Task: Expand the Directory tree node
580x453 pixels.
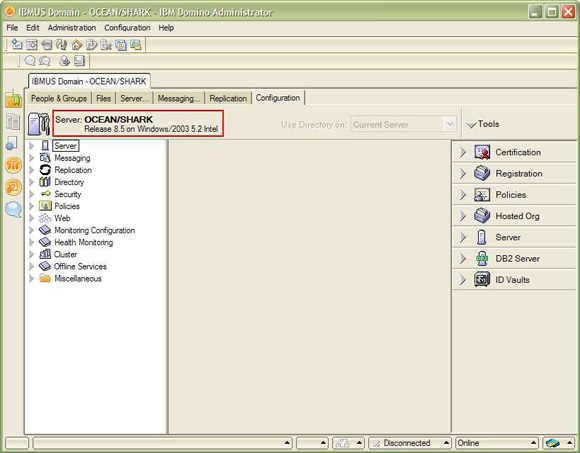Action: pos(32,182)
